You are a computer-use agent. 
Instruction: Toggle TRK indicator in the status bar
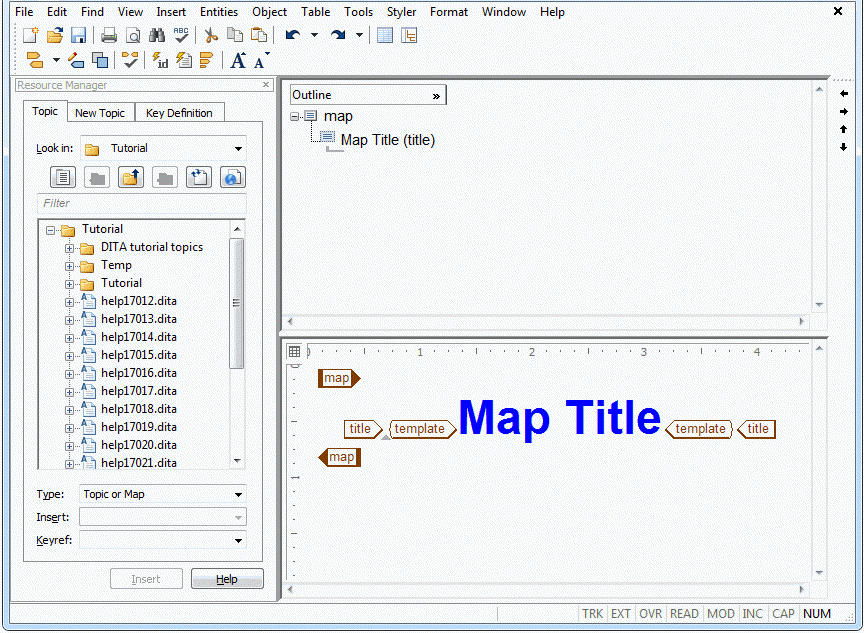point(592,614)
